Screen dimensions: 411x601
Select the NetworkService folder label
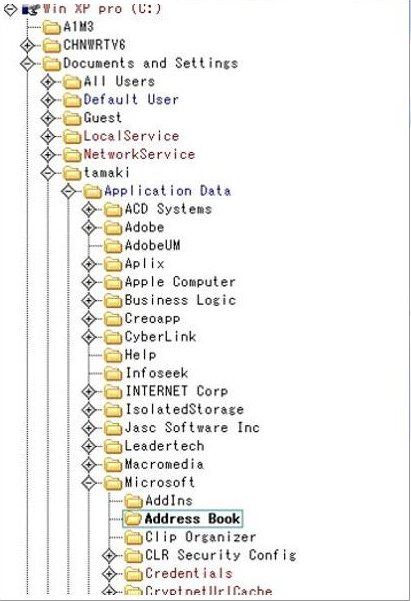coord(139,154)
